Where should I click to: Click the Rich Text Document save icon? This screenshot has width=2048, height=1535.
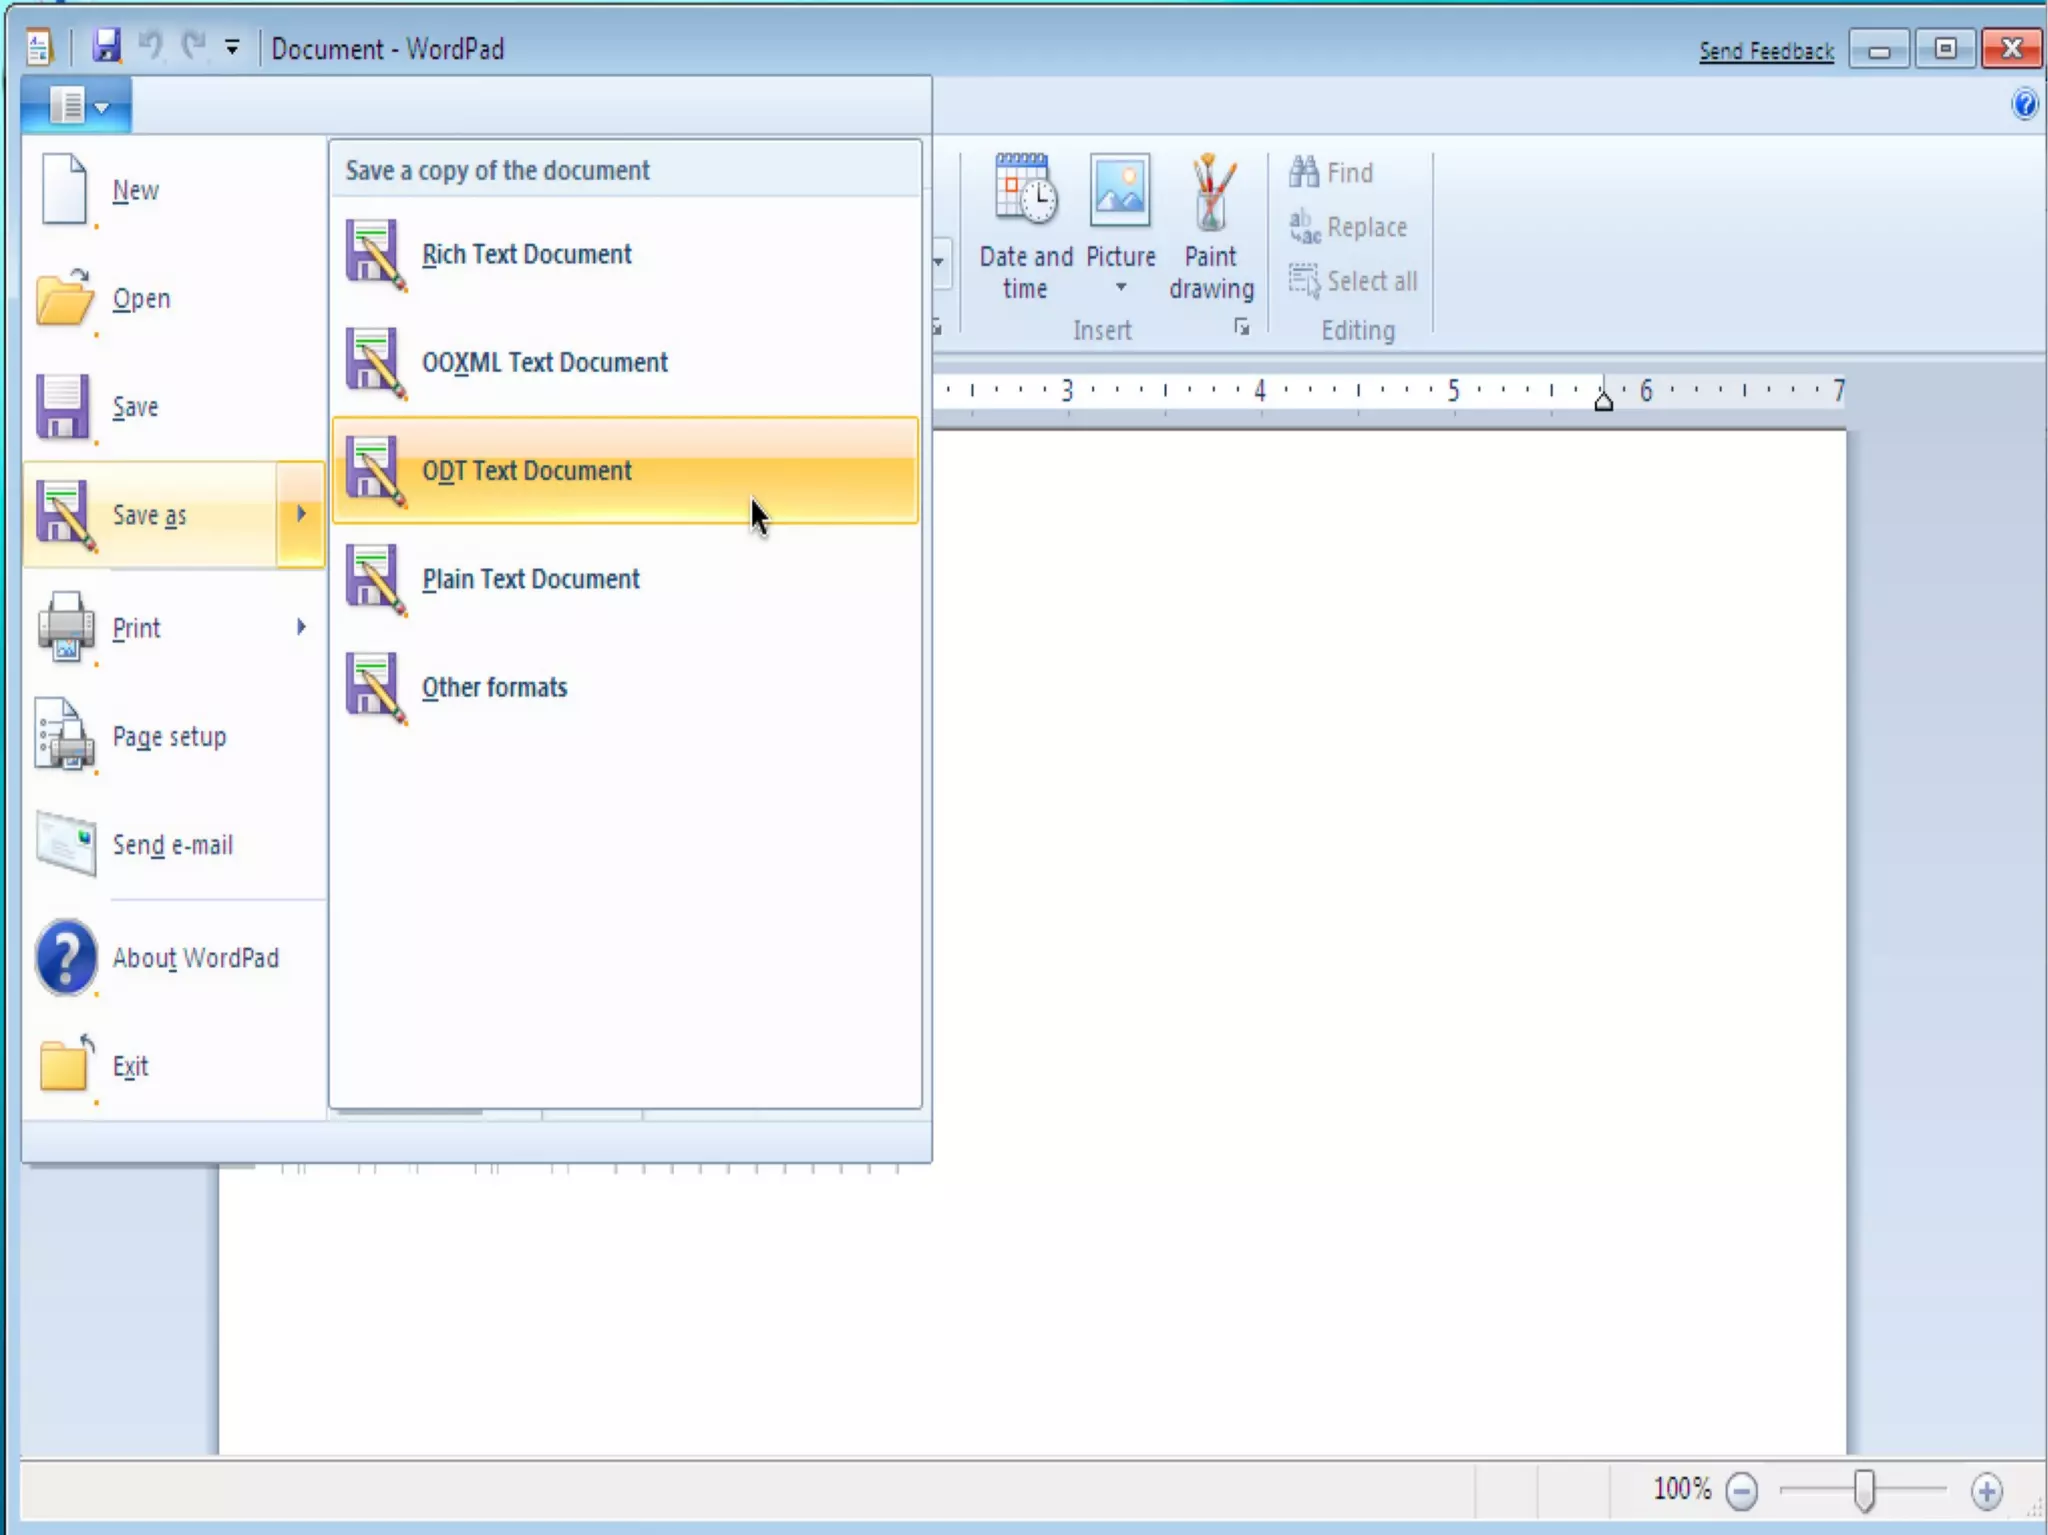[x=376, y=254]
